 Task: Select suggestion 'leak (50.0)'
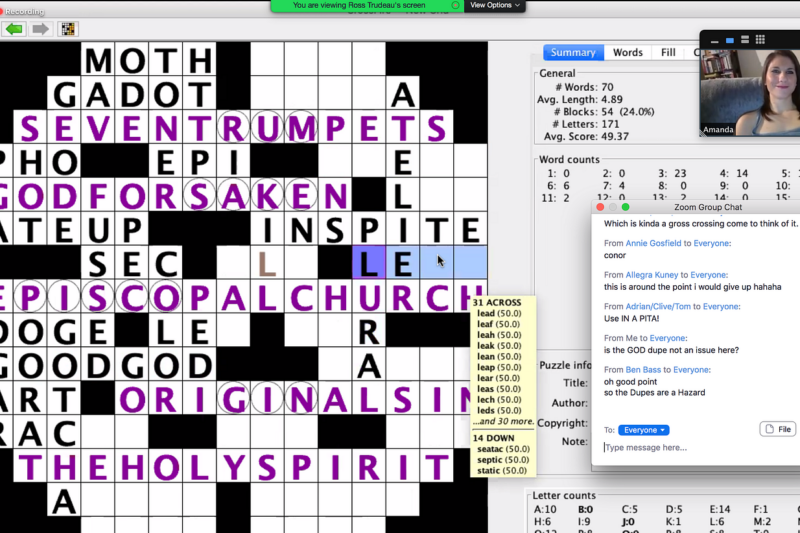(x=499, y=345)
